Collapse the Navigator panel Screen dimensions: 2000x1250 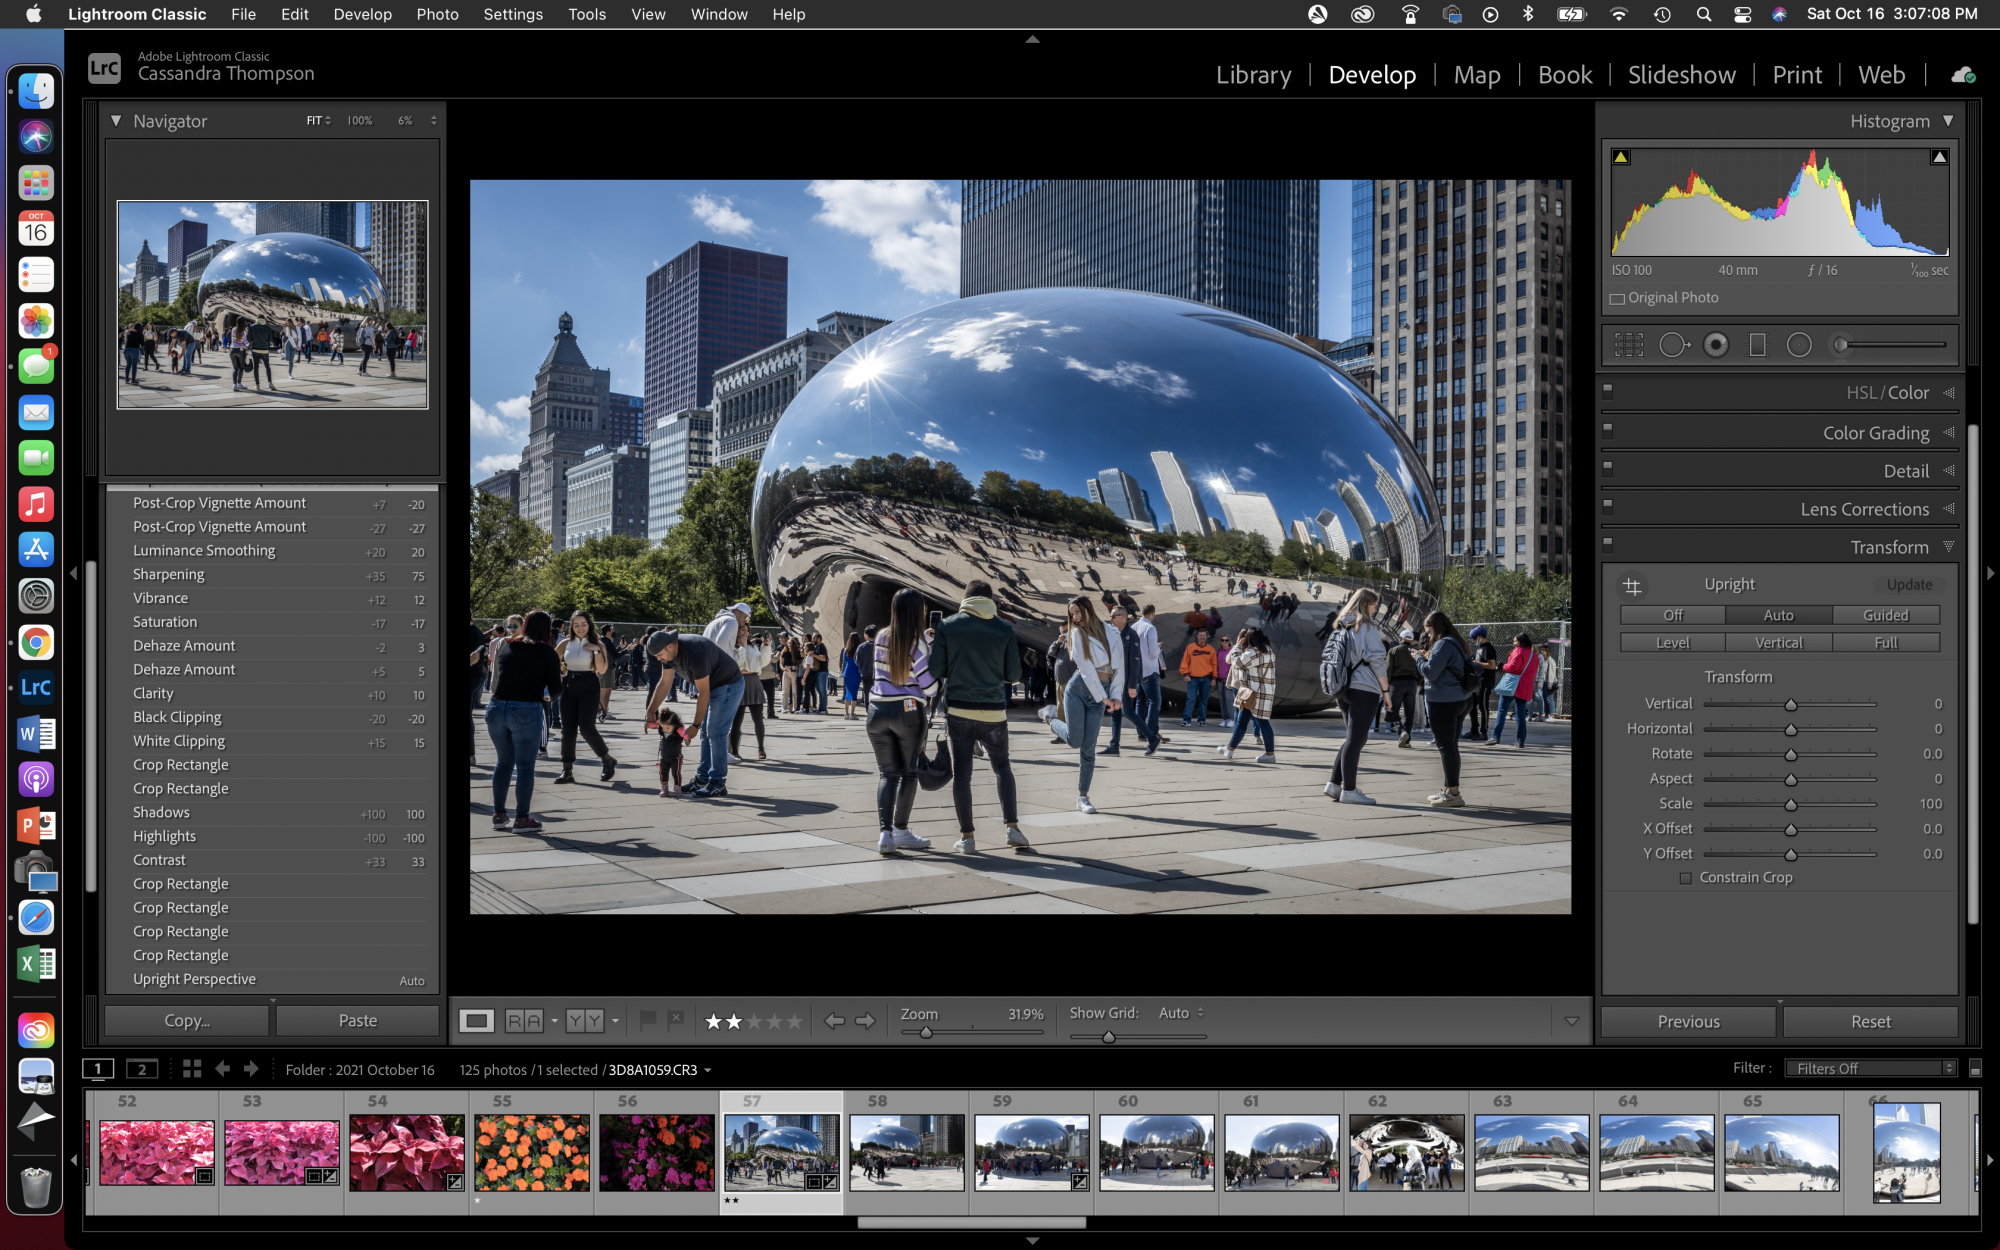click(116, 121)
